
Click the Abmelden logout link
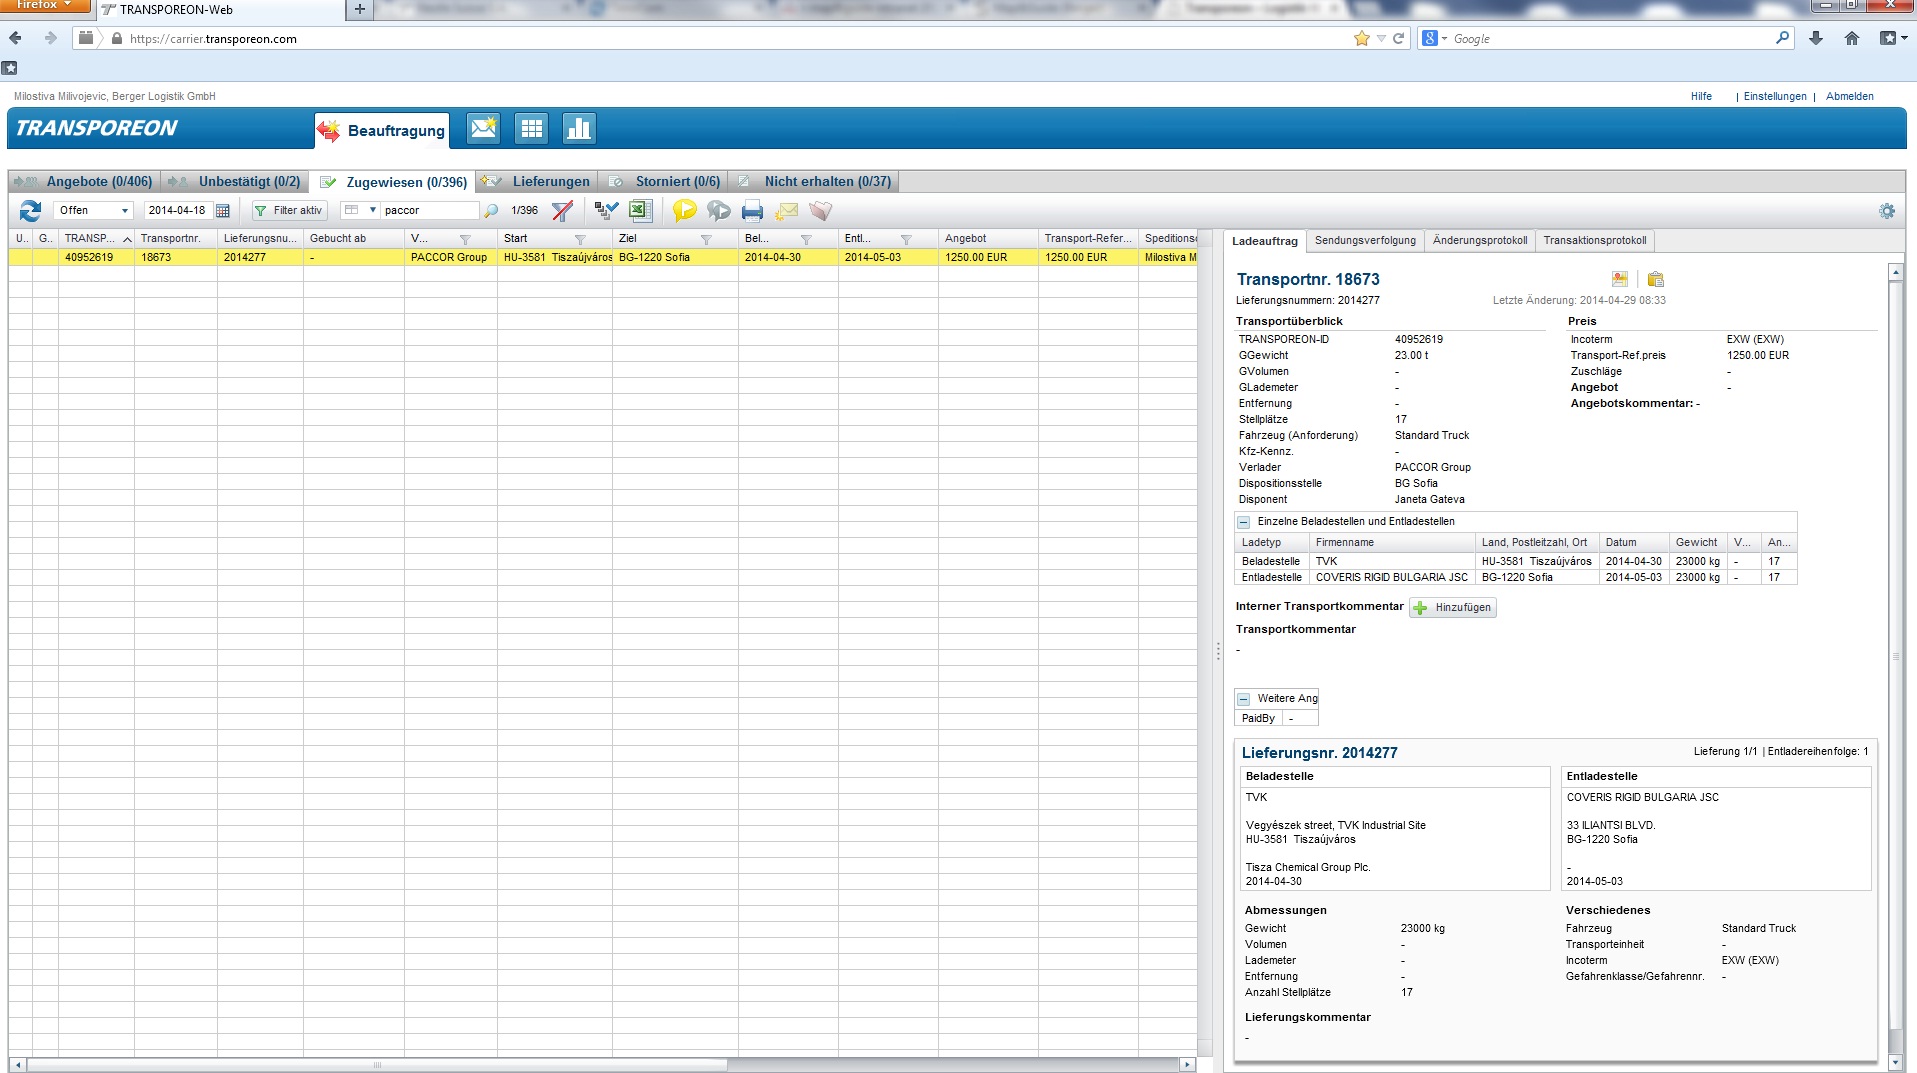pos(1850,96)
